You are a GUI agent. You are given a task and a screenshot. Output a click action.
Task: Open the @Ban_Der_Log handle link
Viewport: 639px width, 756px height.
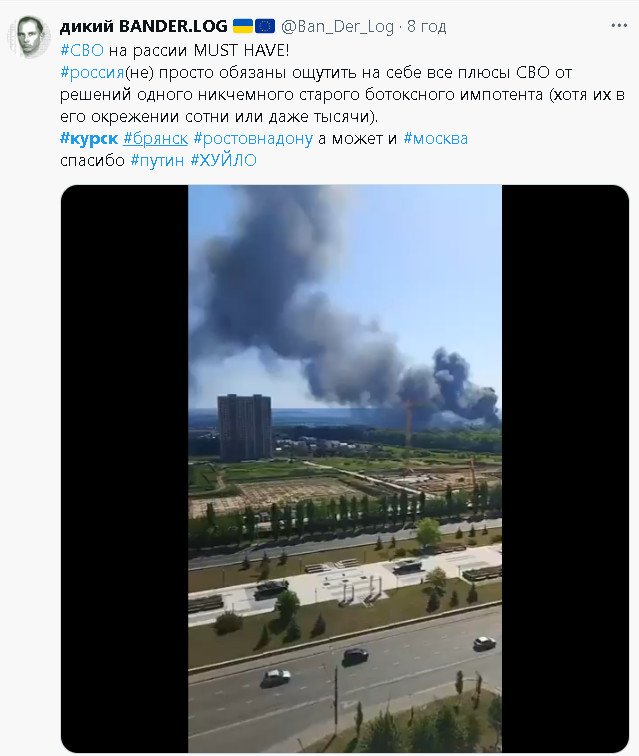[337, 27]
